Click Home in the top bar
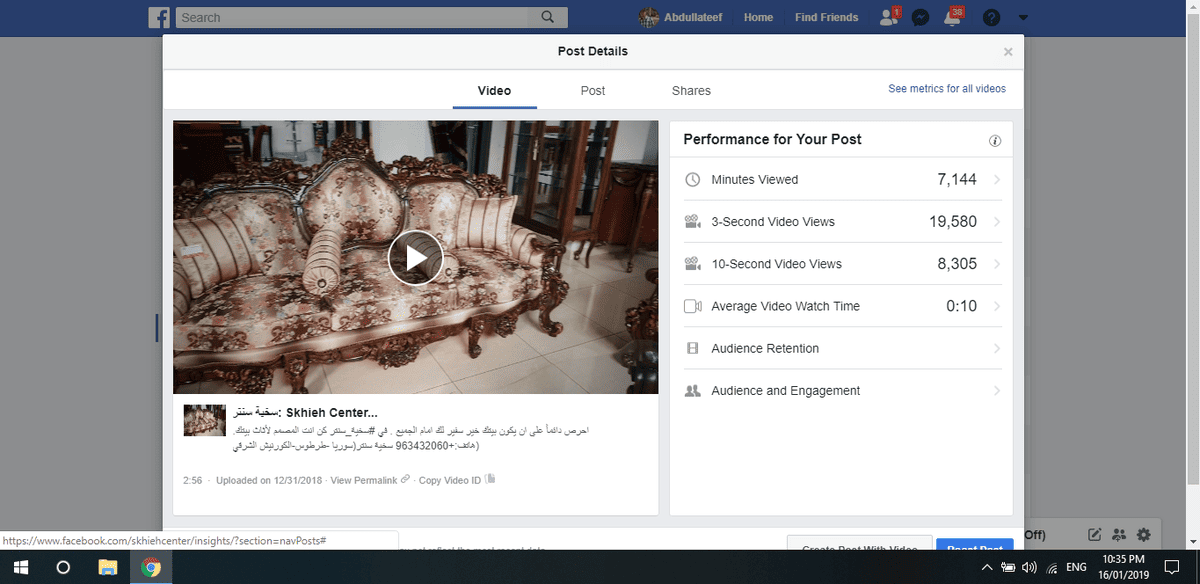This screenshot has height=584, width=1200. click(759, 17)
